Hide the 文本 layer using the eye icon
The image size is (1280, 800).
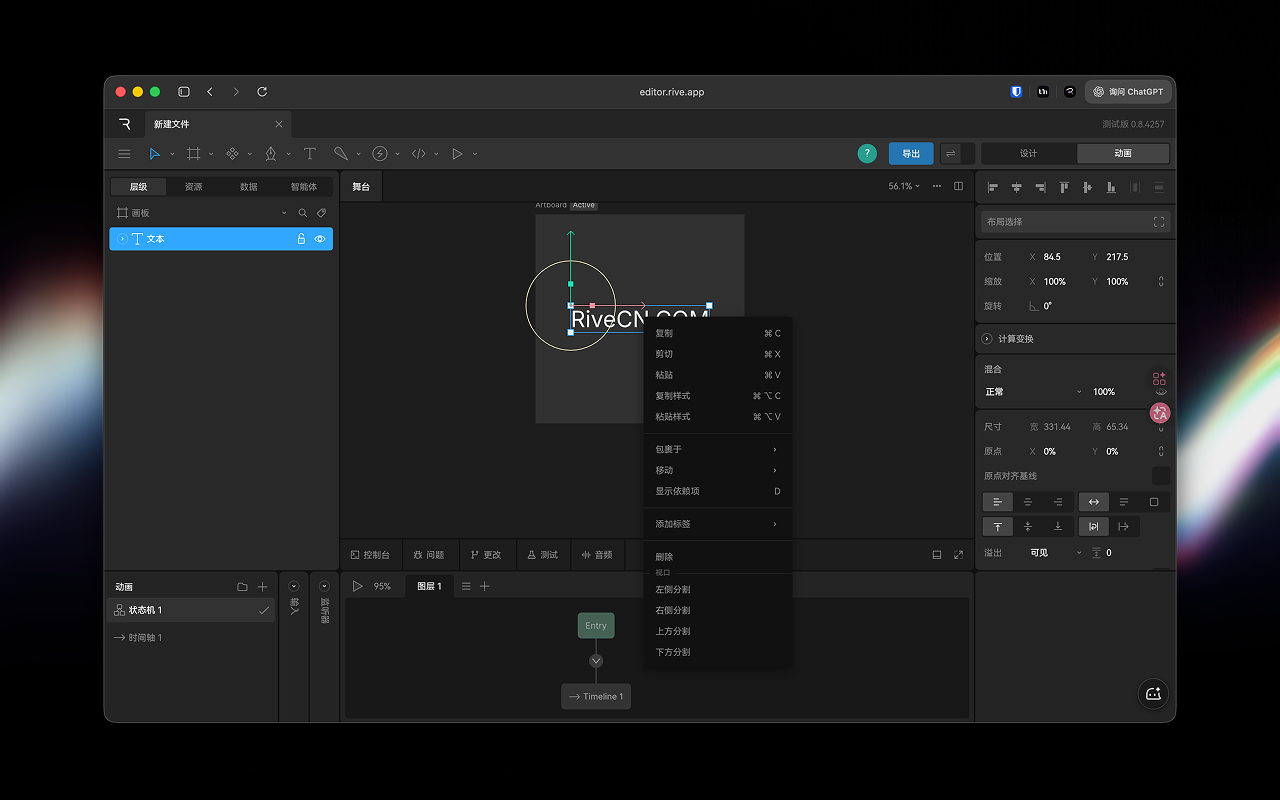320,239
